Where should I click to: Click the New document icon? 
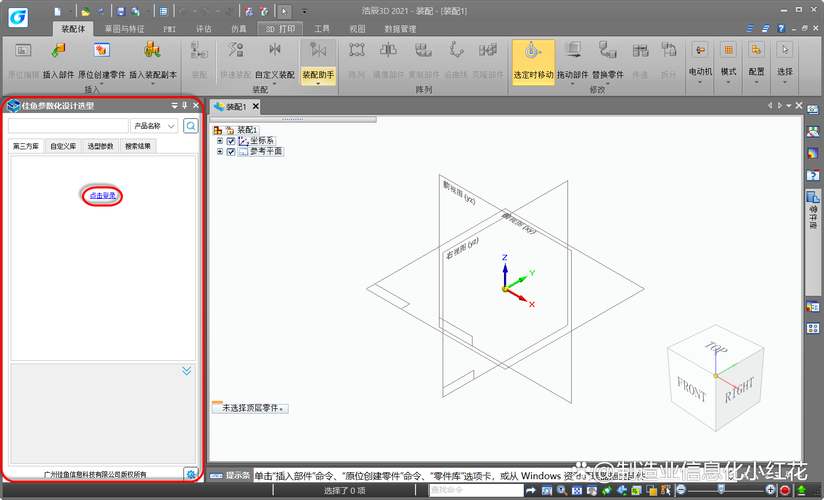(58, 11)
